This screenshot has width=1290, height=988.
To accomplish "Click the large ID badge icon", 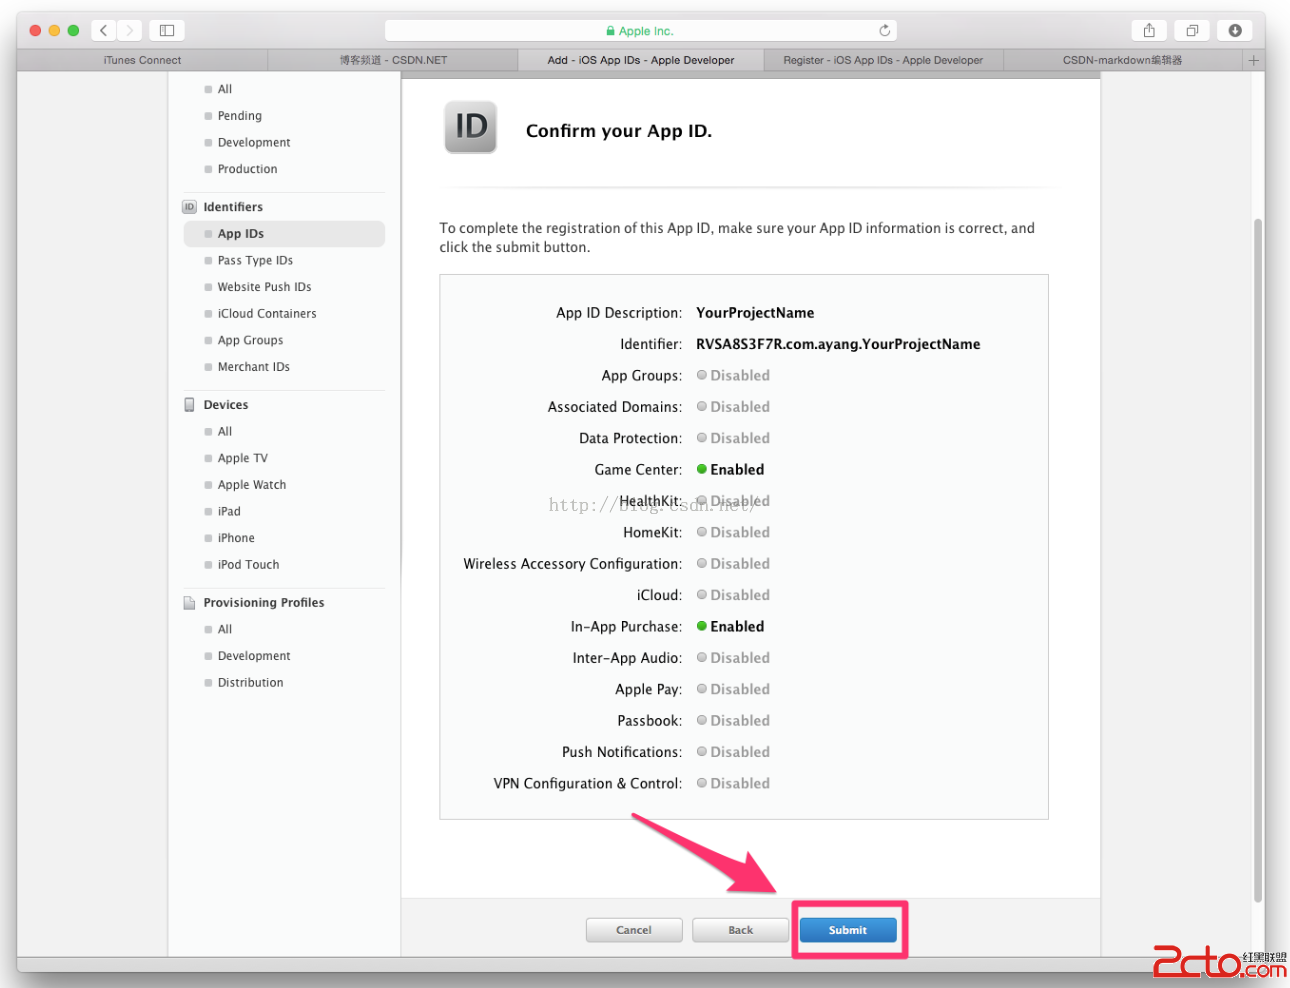I will (471, 128).
